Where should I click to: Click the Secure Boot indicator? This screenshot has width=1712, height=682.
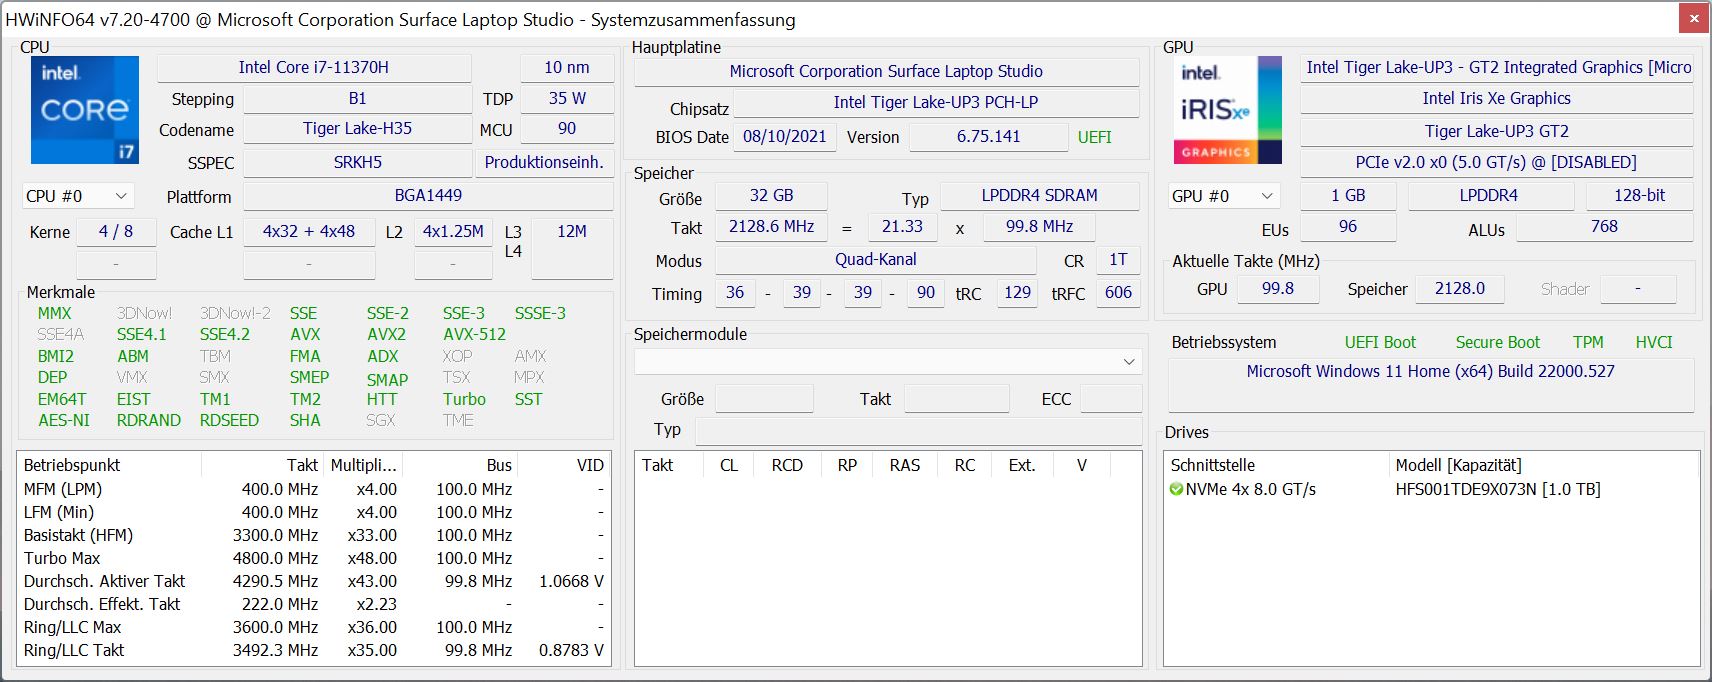[x=1497, y=342]
